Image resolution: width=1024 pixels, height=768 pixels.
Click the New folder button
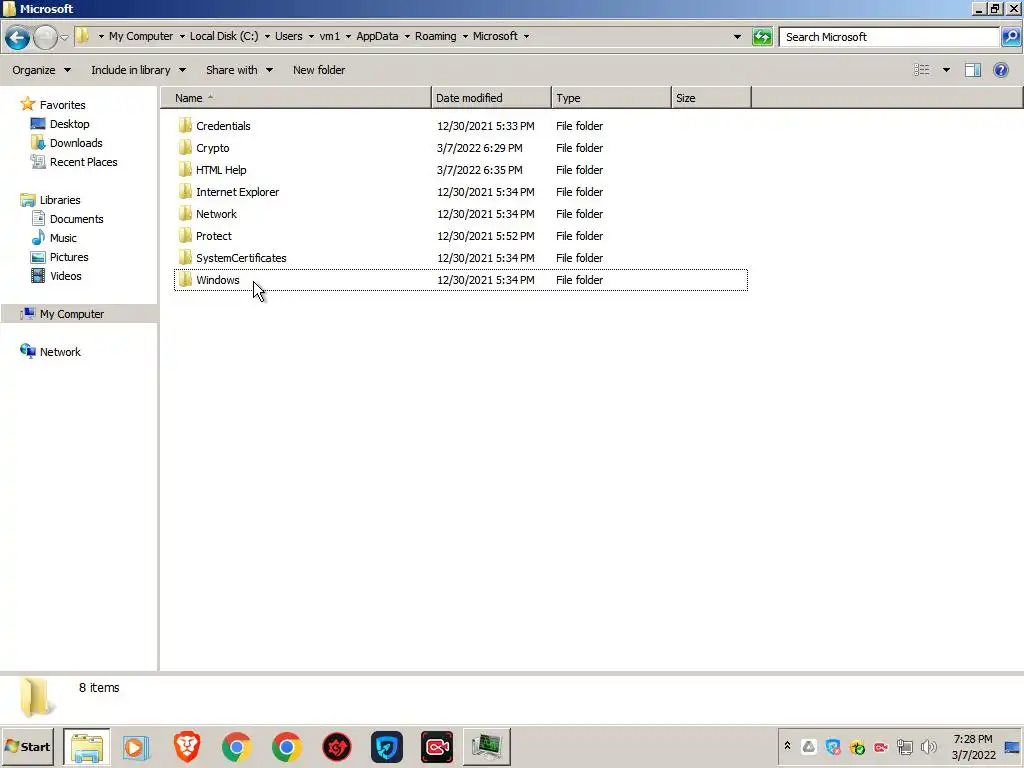coord(319,70)
